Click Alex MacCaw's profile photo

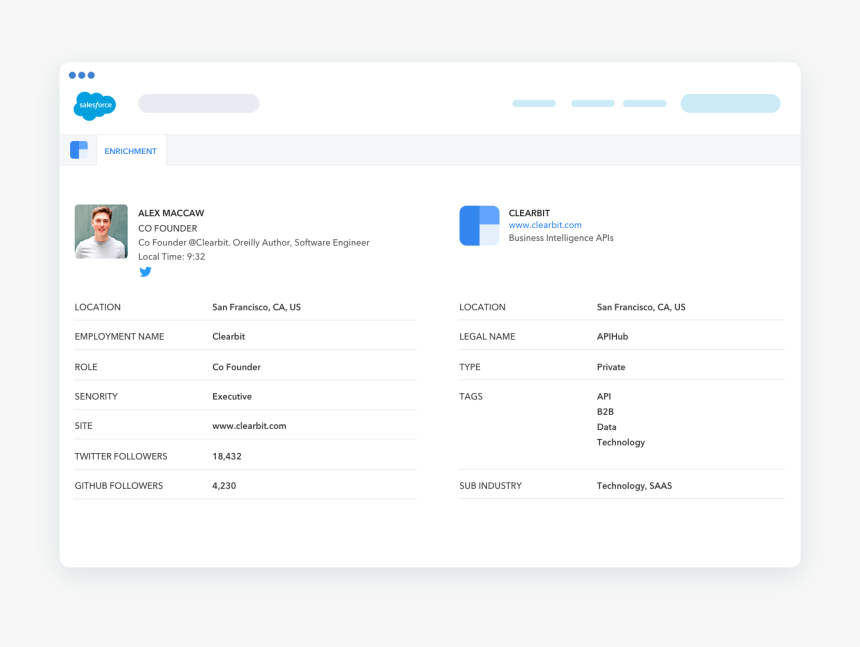click(x=101, y=231)
